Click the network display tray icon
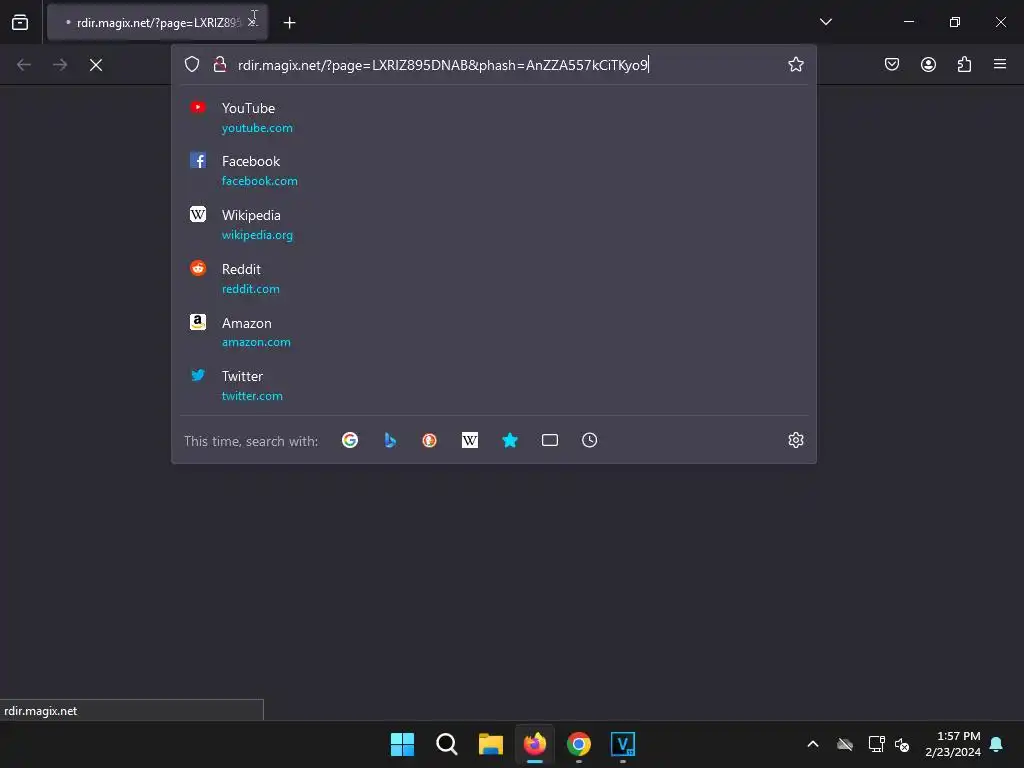1024x768 pixels. click(x=876, y=744)
